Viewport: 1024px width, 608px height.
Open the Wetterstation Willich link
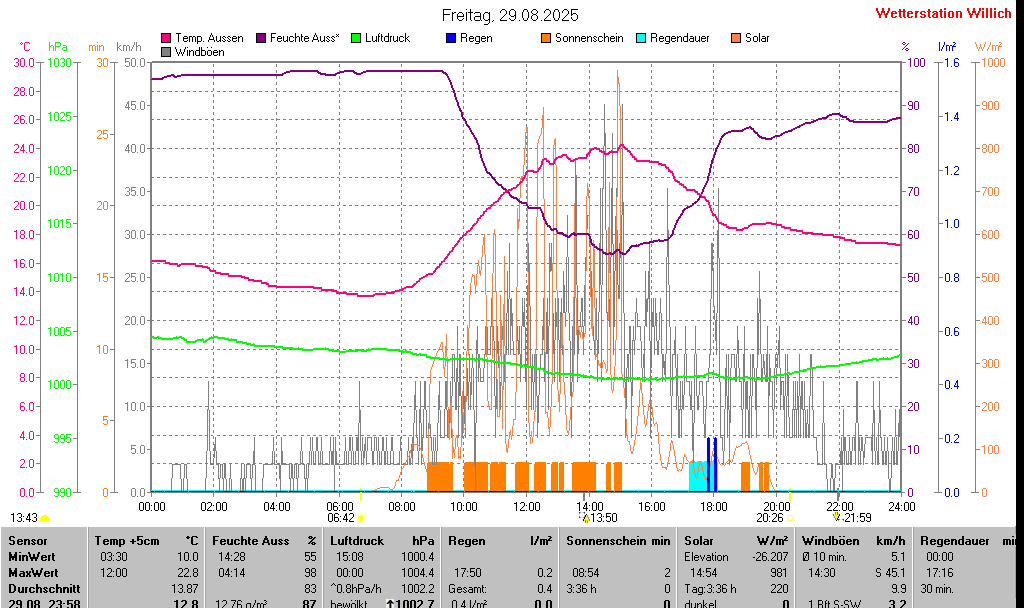(943, 13)
